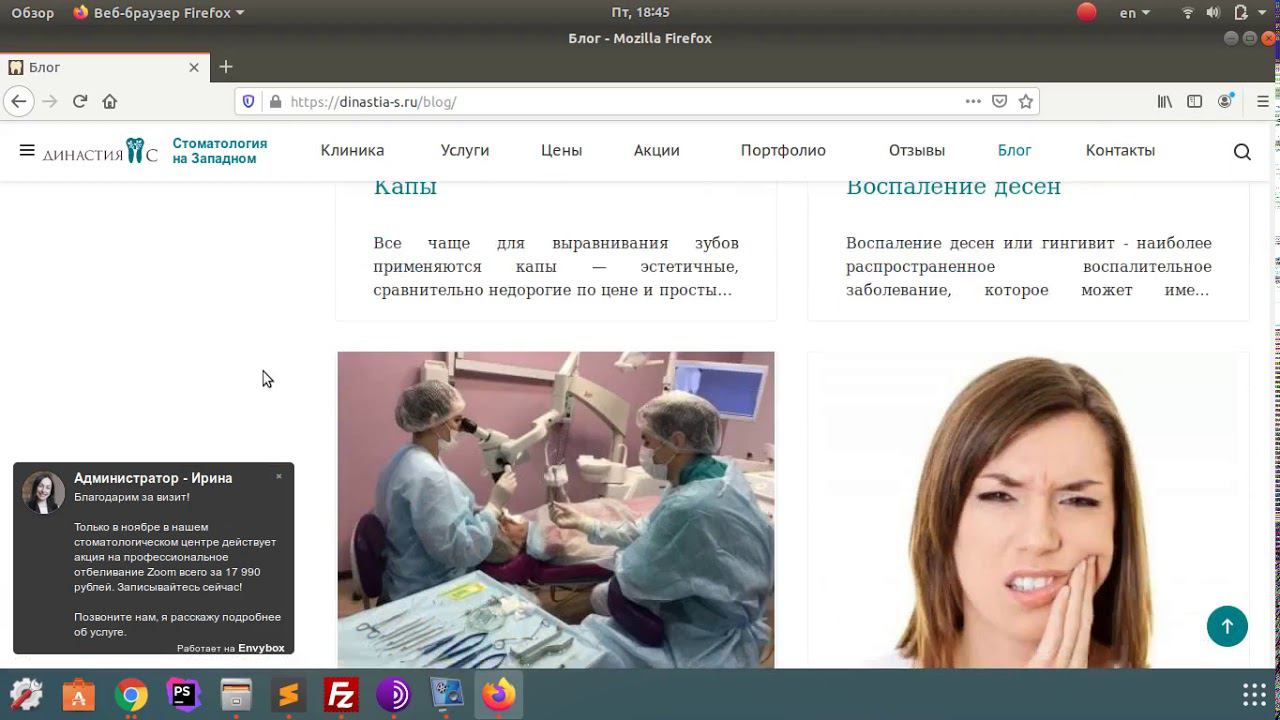Open the Отзывы page
Screen dimensions: 1280x720
(917, 150)
